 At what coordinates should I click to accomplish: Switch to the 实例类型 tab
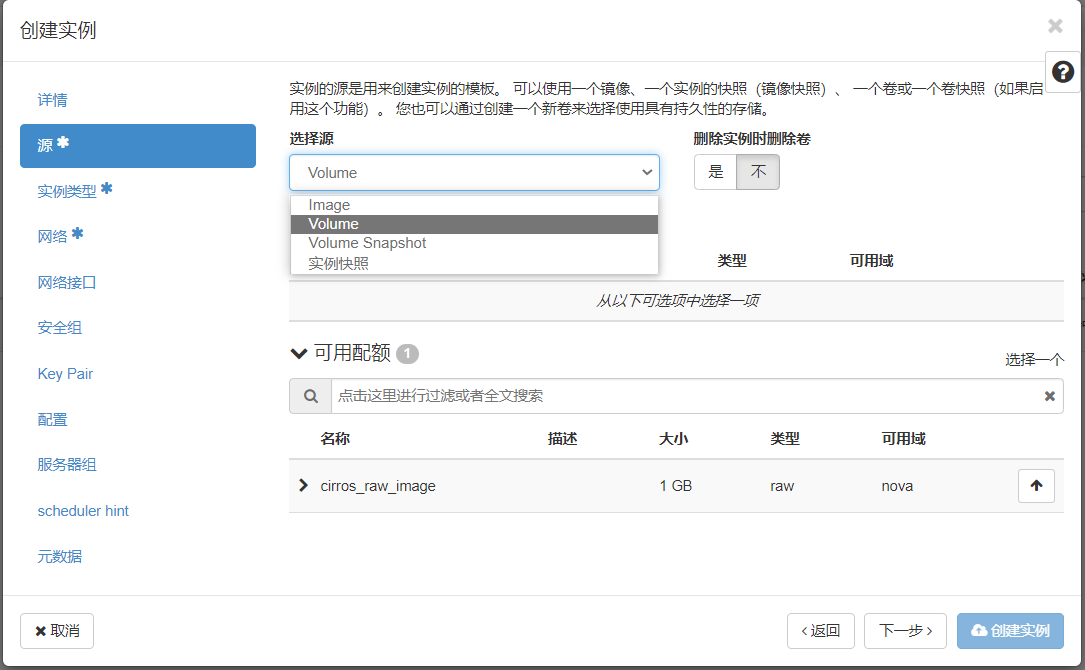pos(67,191)
